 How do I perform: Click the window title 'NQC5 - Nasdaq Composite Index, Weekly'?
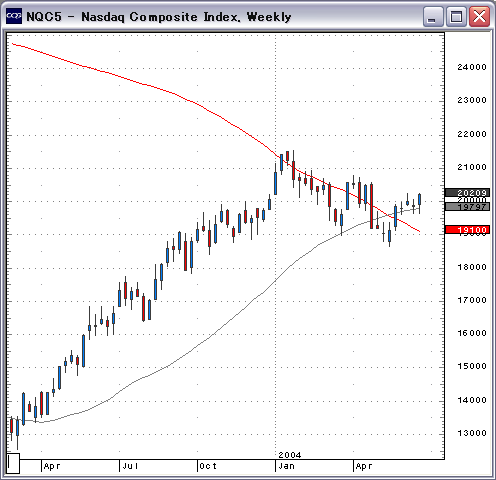[159, 17]
